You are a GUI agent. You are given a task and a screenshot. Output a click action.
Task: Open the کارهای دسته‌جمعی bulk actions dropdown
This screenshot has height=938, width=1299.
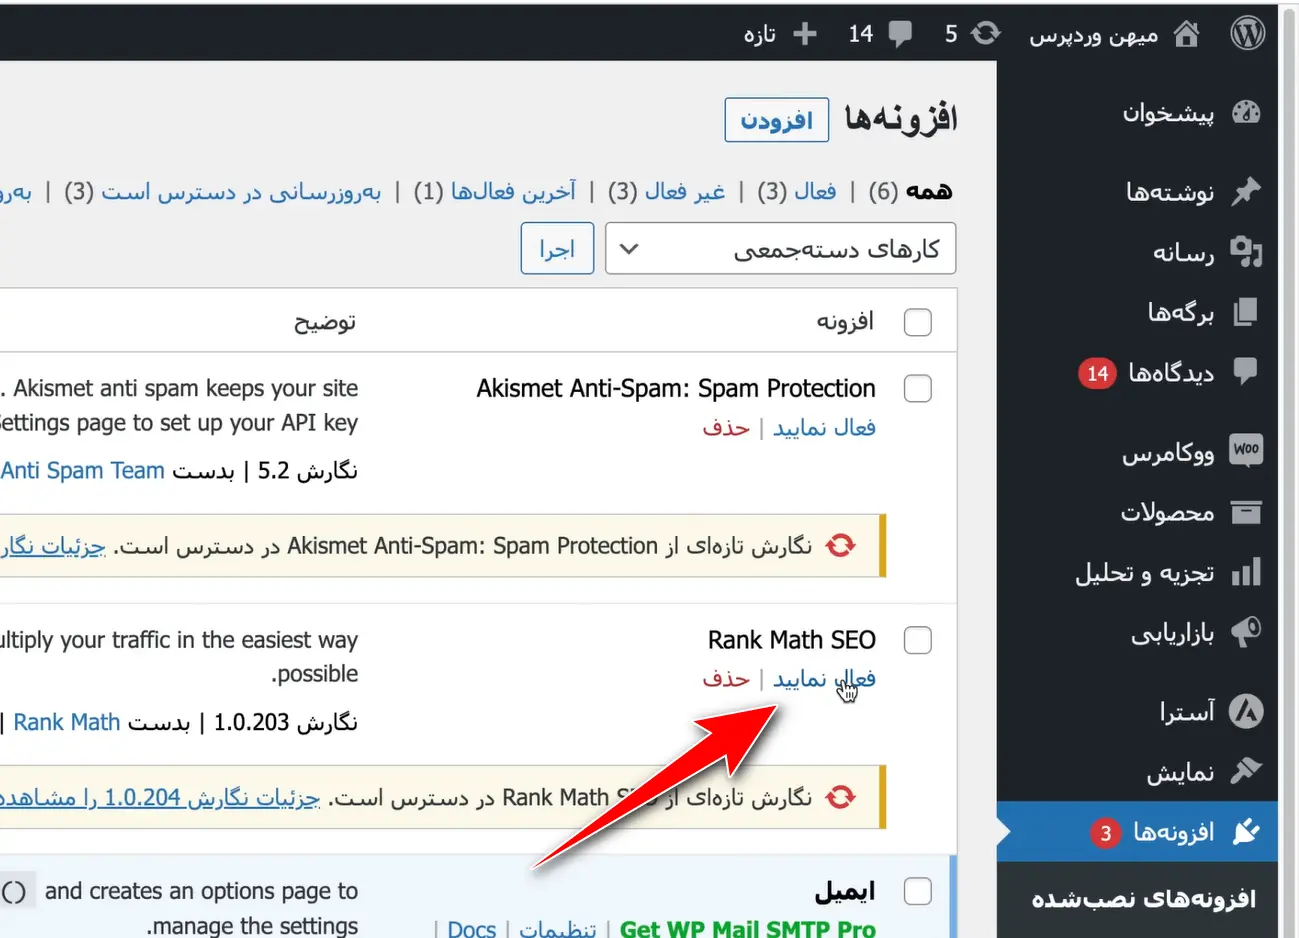pyautogui.click(x=780, y=248)
